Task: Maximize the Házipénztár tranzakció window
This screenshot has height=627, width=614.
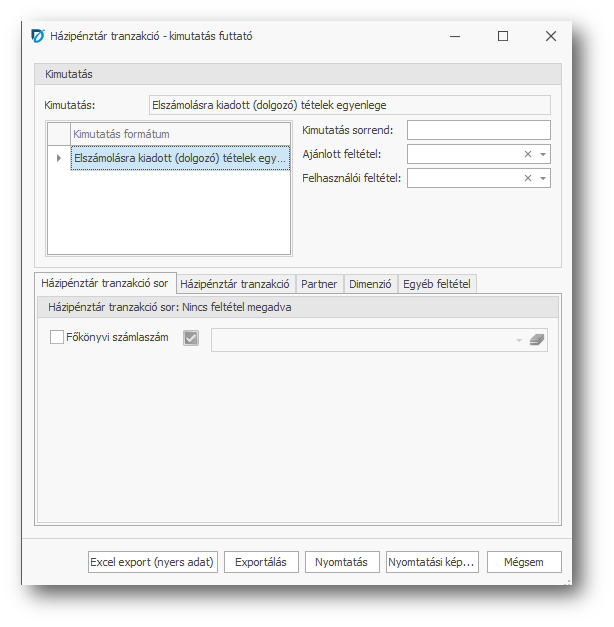Action: click(x=503, y=36)
